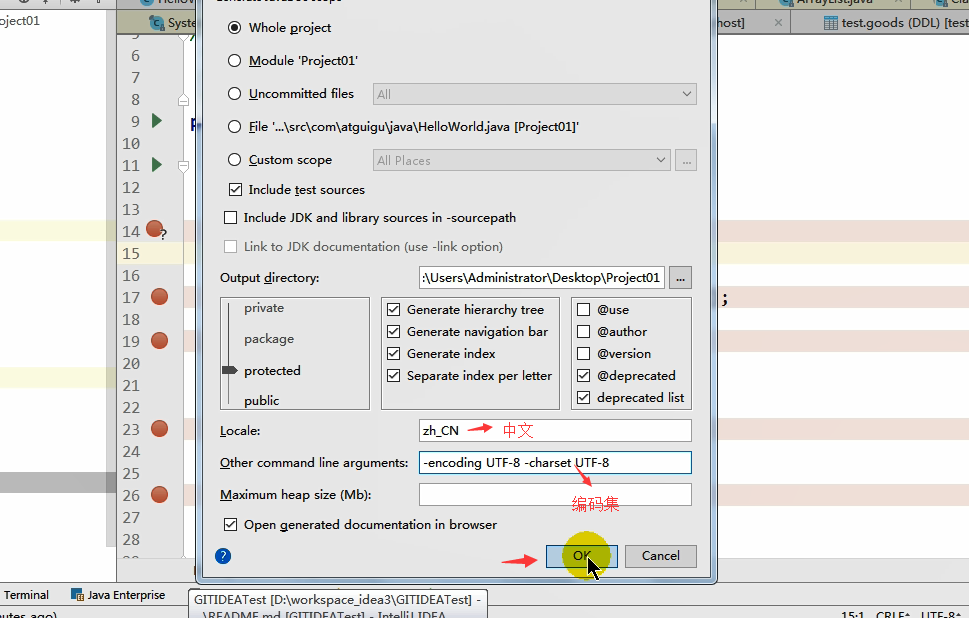Screen dimensions: 969x618
Task: Uncheck Generate navigation bar
Action: (394, 332)
